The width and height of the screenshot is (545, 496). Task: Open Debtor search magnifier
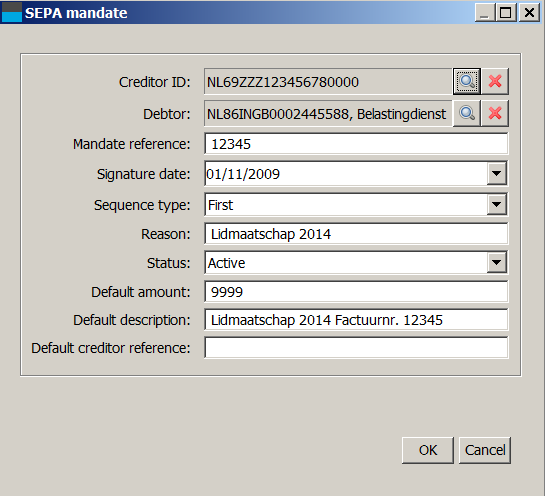click(x=467, y=113)
